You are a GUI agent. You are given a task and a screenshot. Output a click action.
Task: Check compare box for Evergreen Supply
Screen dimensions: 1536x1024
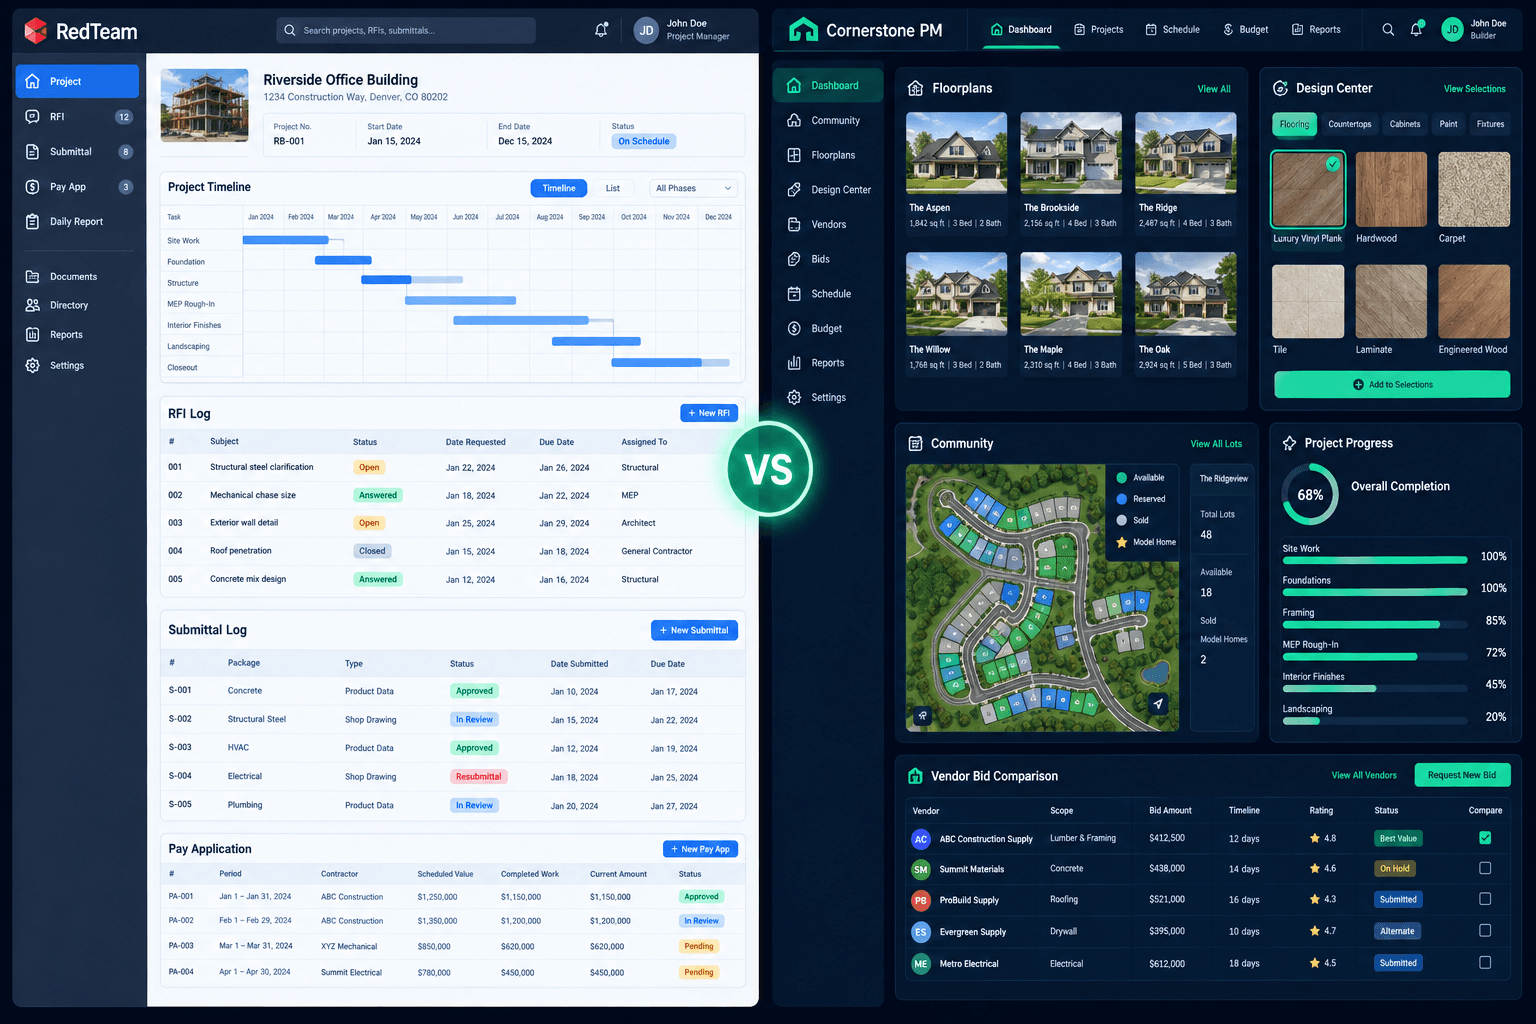point(1485,931)
